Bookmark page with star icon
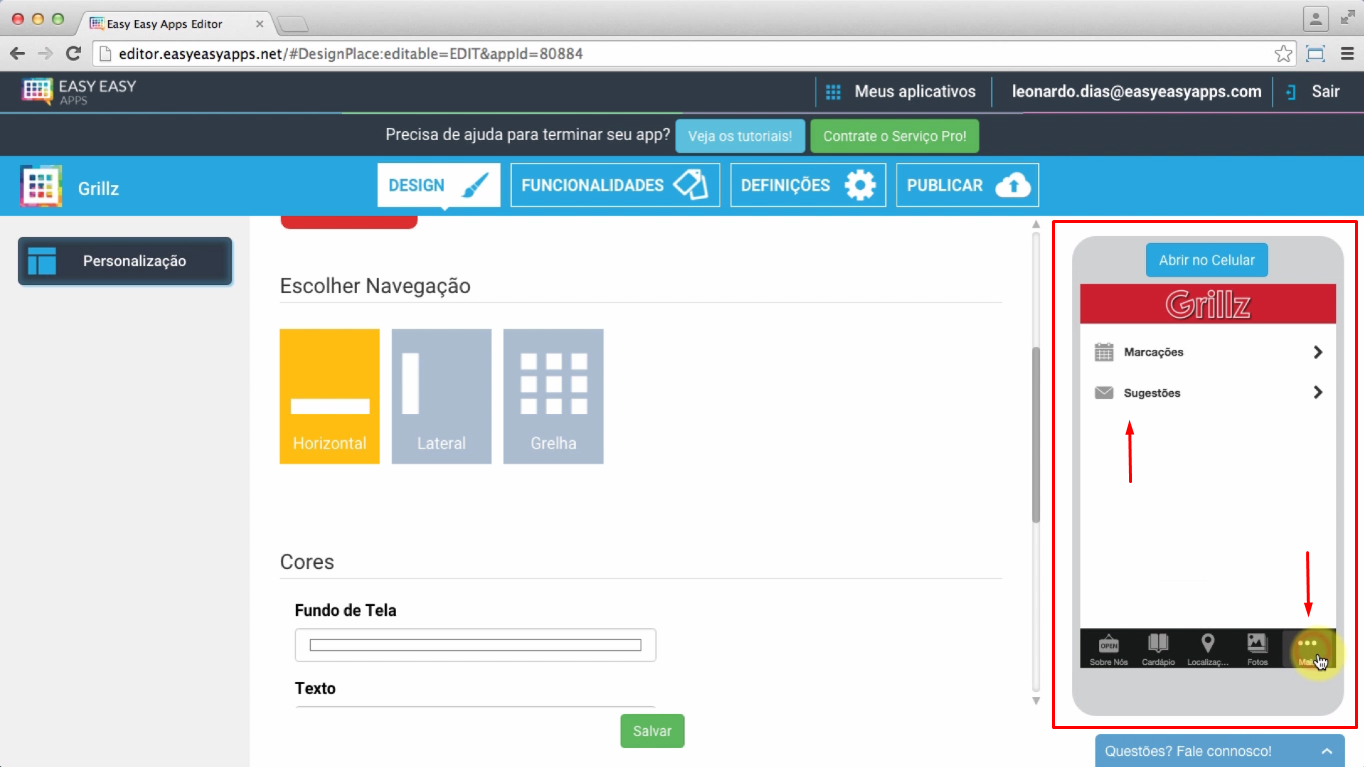 pos(1283,54)
